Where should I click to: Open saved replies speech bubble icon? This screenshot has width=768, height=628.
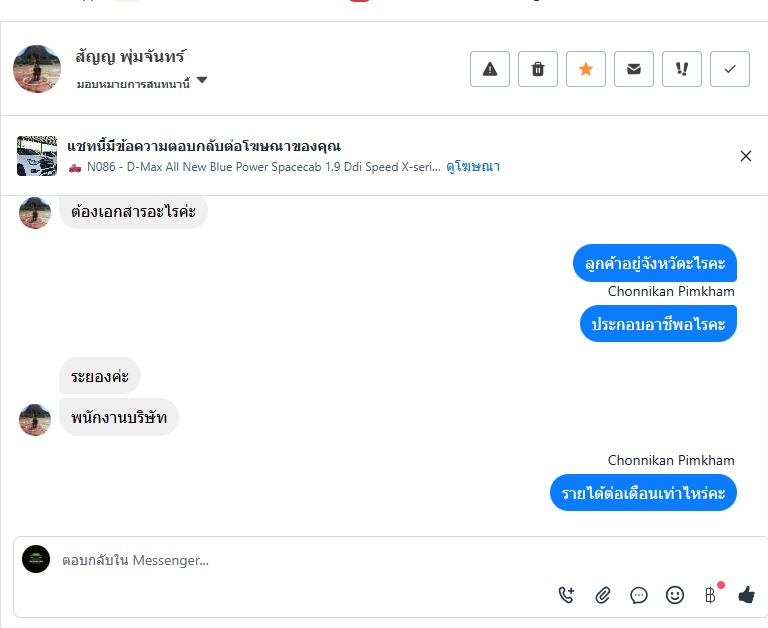(639, 595)
